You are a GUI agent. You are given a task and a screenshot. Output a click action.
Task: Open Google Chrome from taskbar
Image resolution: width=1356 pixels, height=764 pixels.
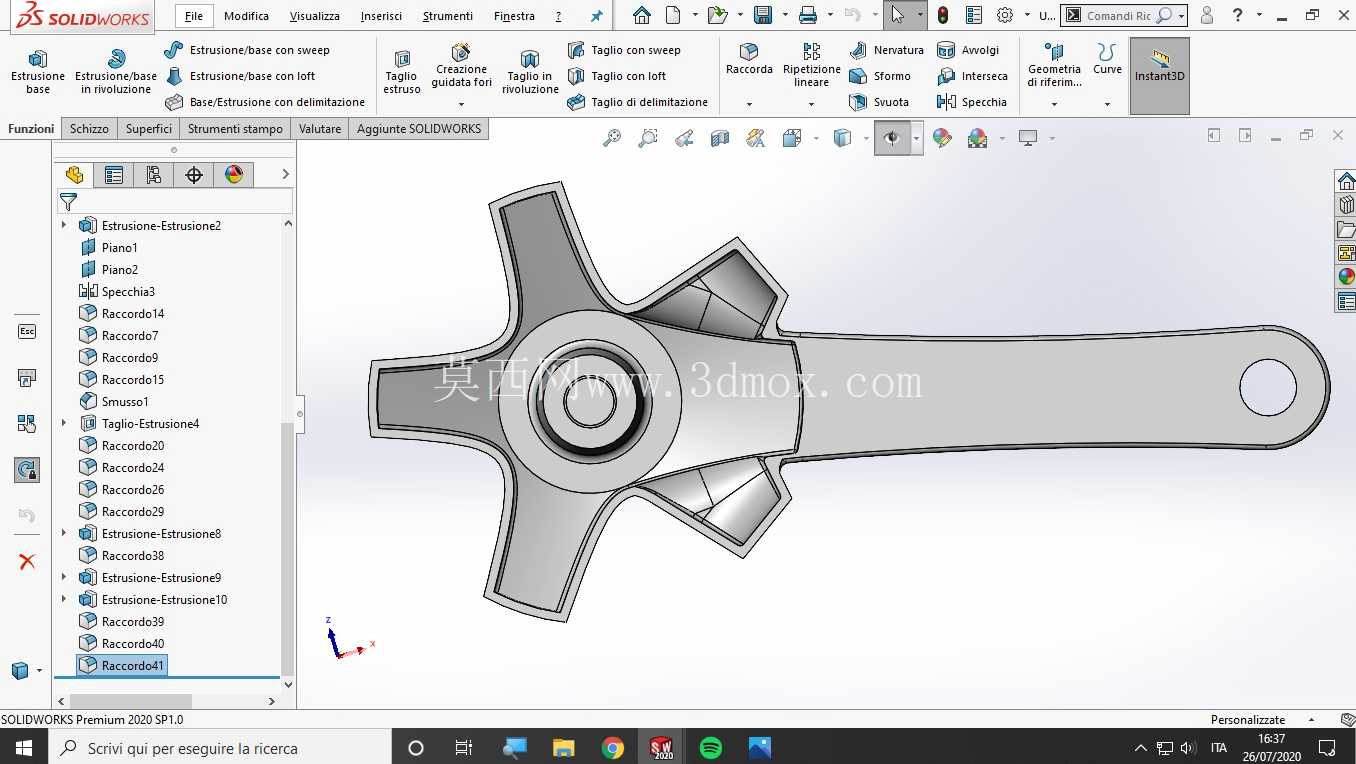point(613,747)
